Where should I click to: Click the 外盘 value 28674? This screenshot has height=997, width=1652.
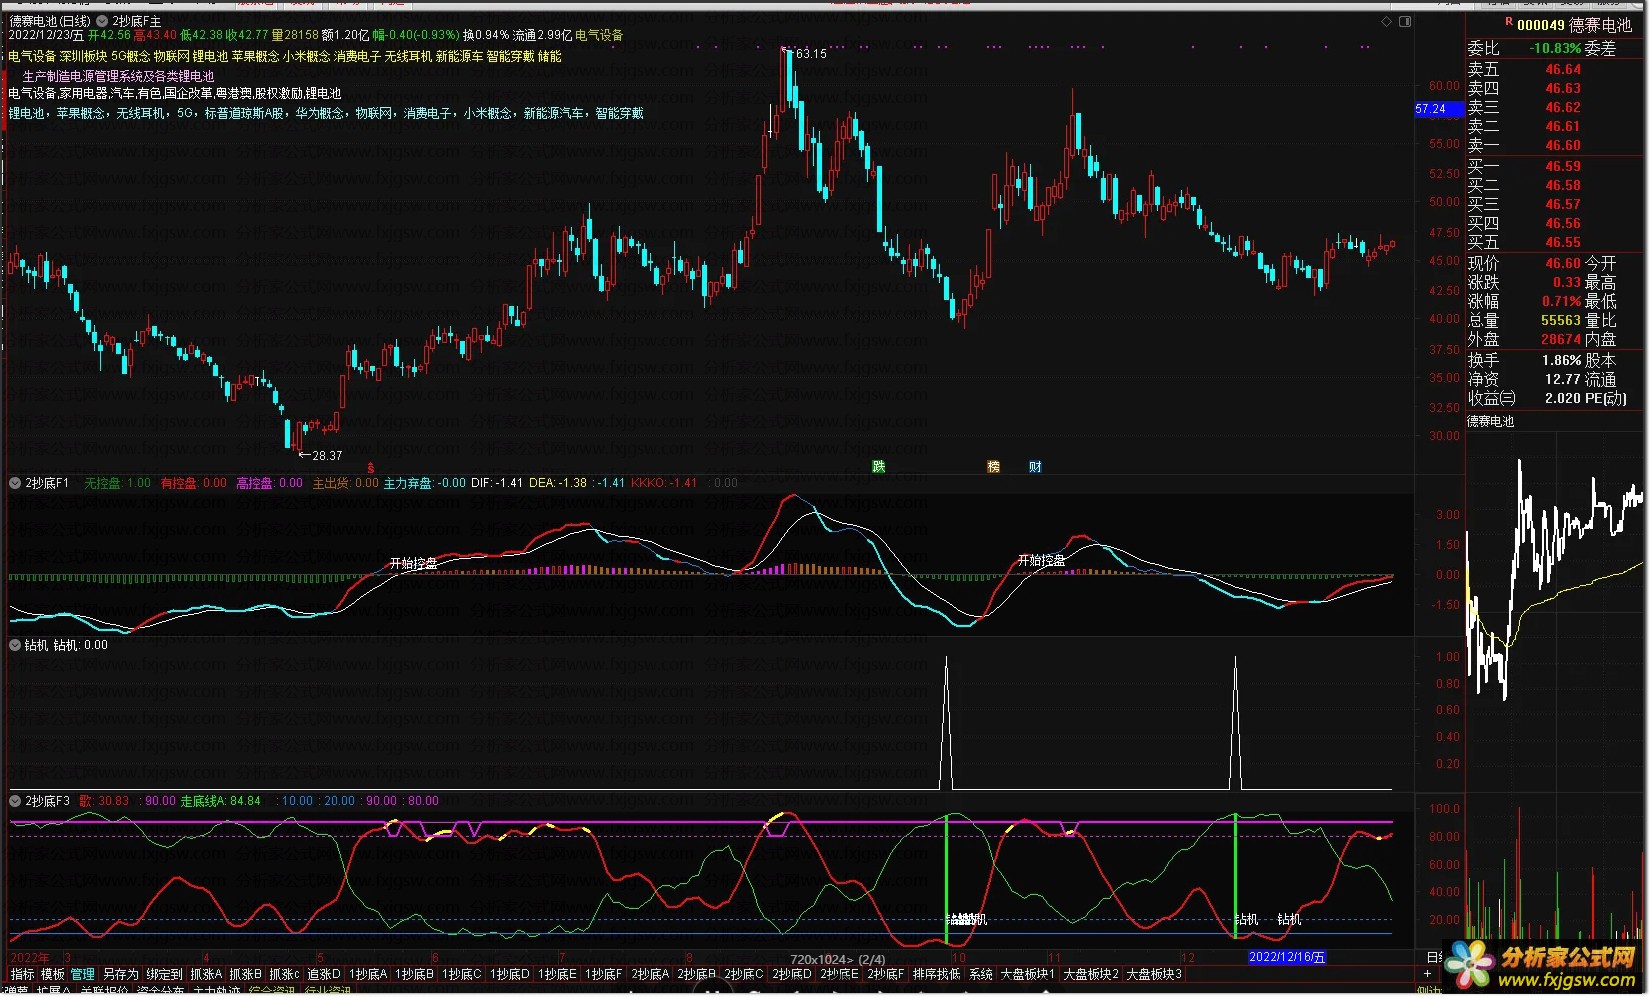point(1561,340)
